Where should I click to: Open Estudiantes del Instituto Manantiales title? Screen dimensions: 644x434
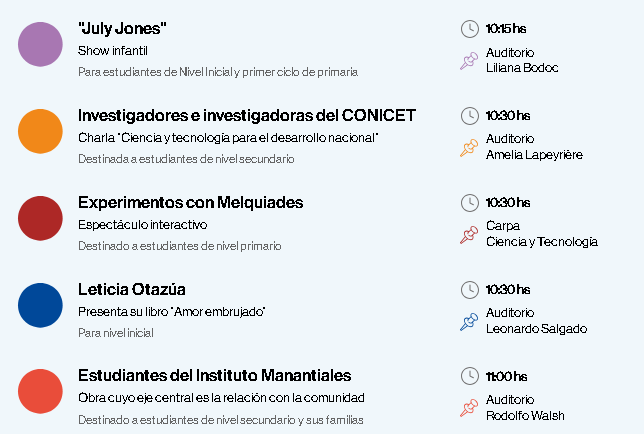214,376
